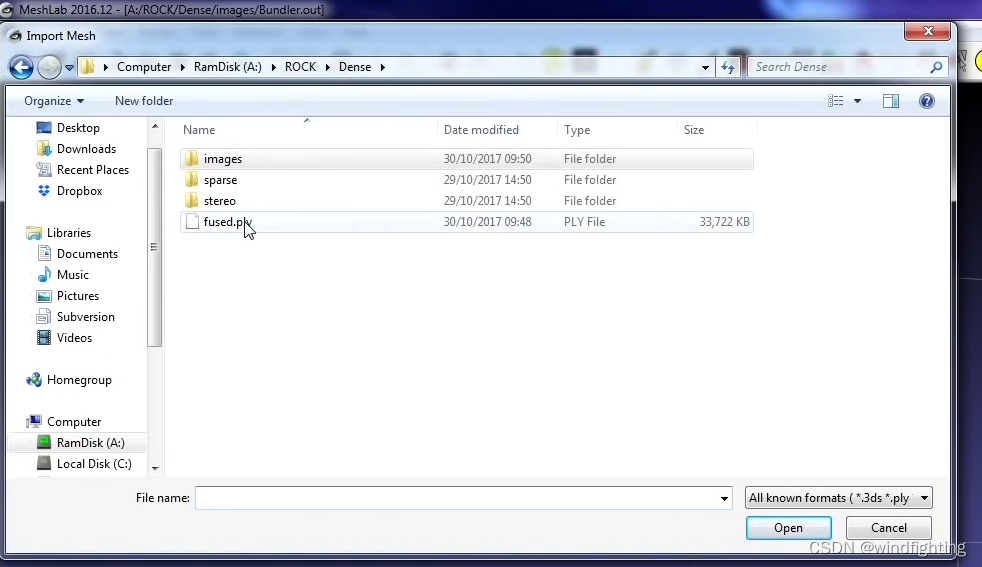Screen dimensions: 982x567
Task: Click the Open button
Action: pos(788,528)
